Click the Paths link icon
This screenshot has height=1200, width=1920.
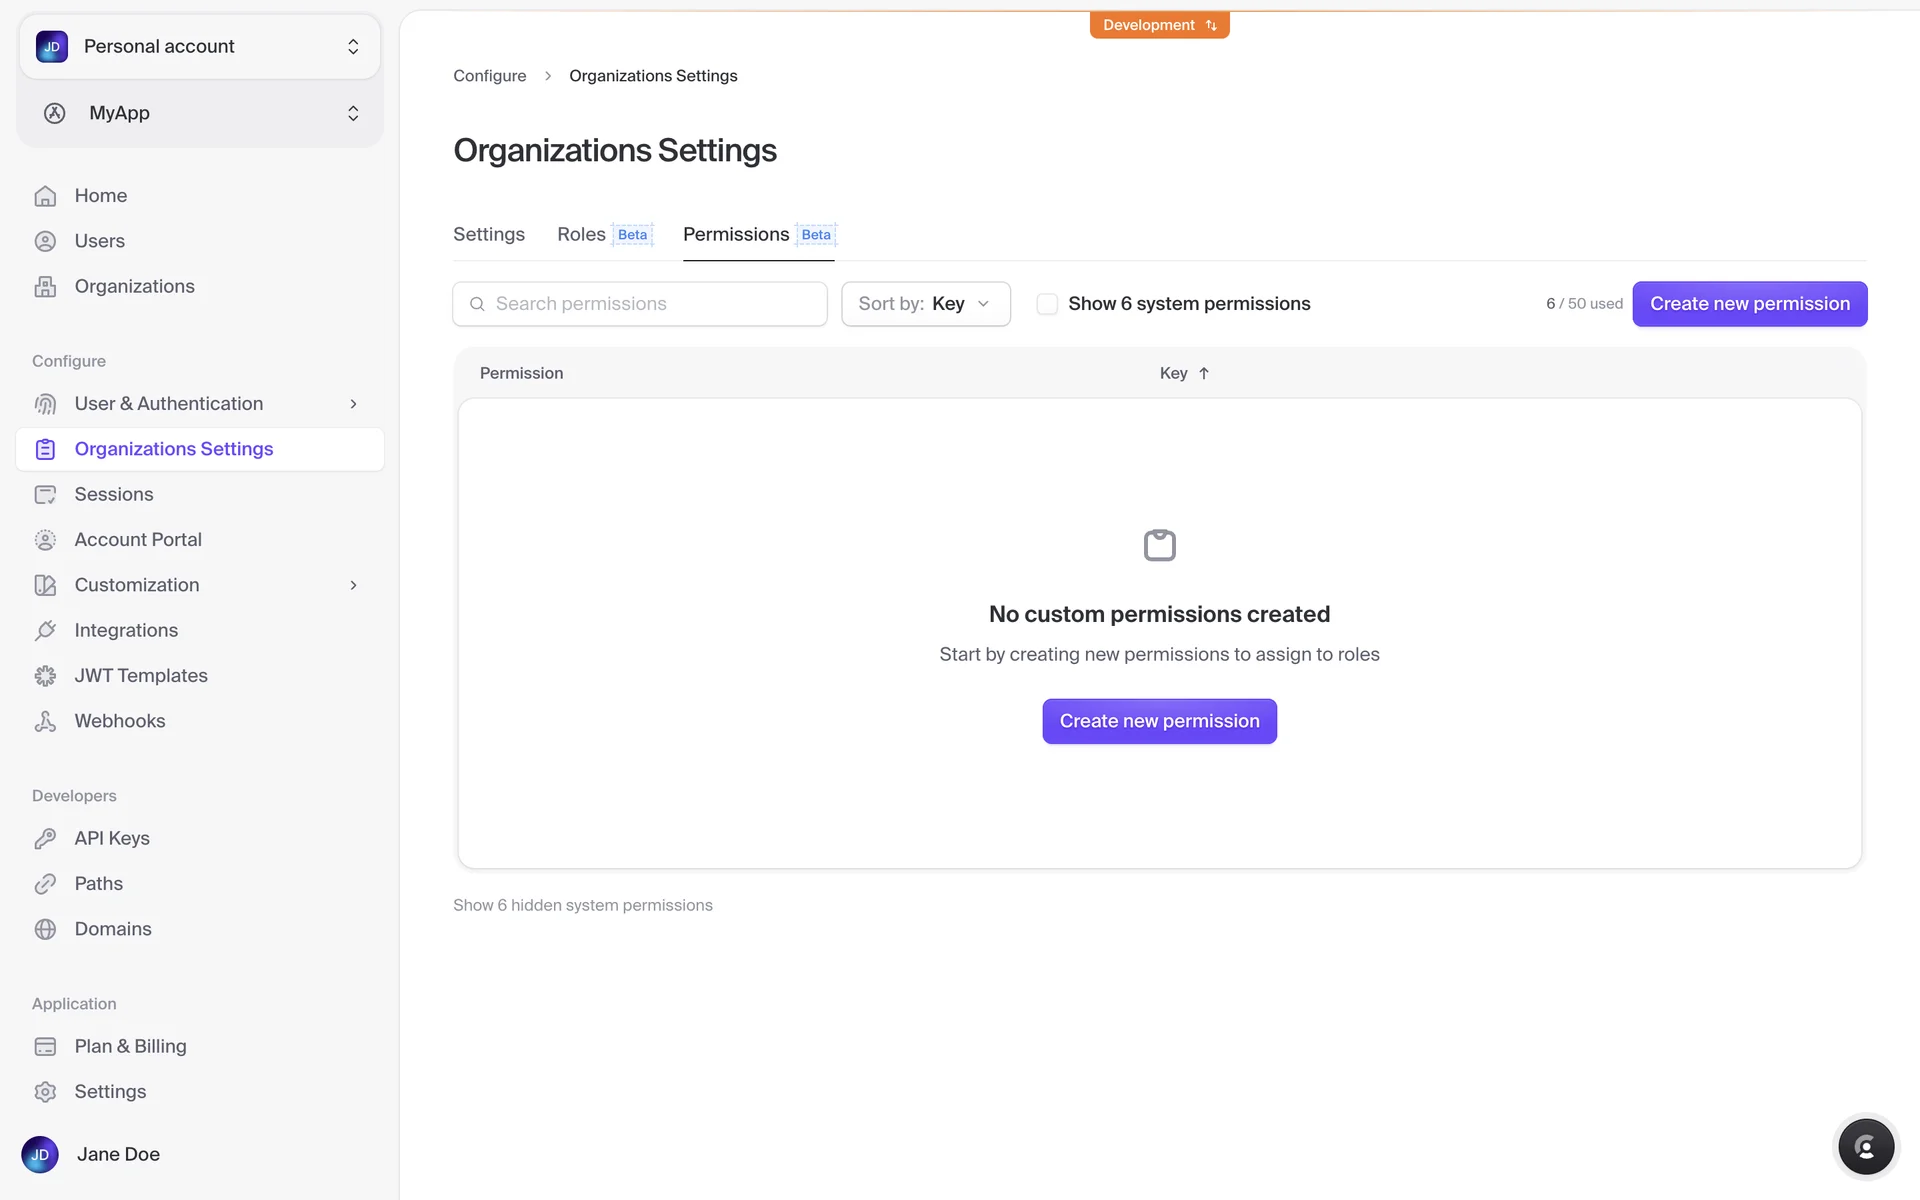pos(45,884)
